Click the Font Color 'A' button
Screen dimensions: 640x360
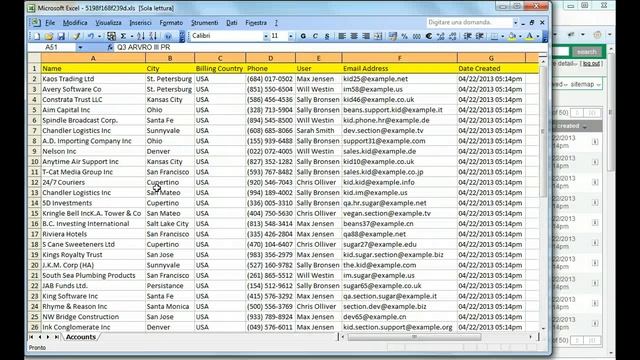point(529,36)
